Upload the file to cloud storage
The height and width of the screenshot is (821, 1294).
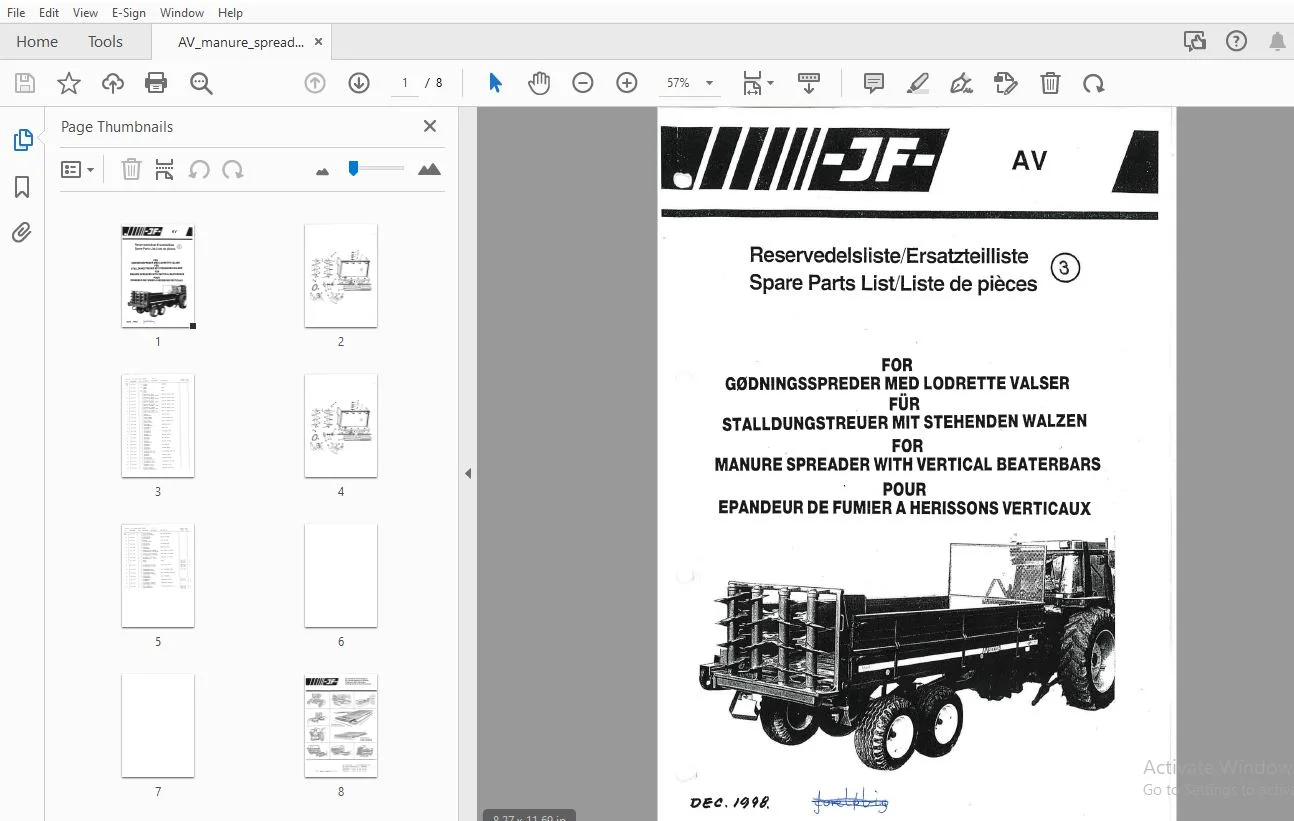113,83
